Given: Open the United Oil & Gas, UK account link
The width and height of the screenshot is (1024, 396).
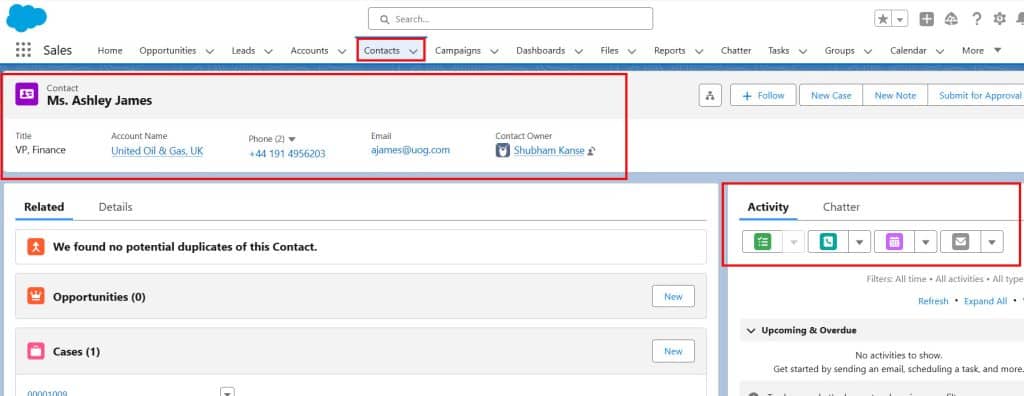Looking at the screenshot, I should [x=157, y=151].
